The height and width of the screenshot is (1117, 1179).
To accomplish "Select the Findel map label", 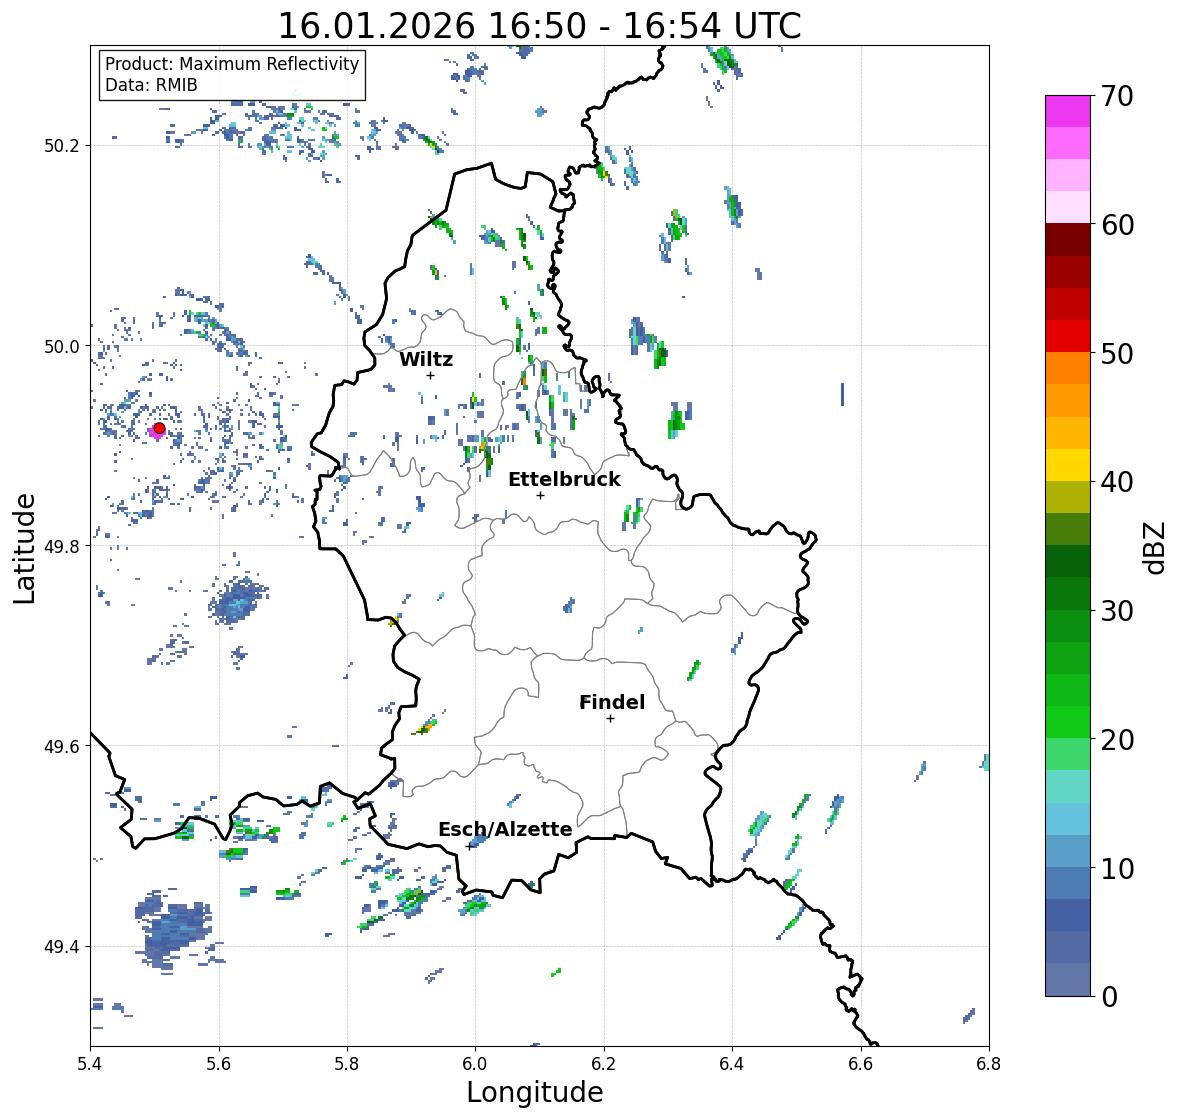I will click(612, 702).
